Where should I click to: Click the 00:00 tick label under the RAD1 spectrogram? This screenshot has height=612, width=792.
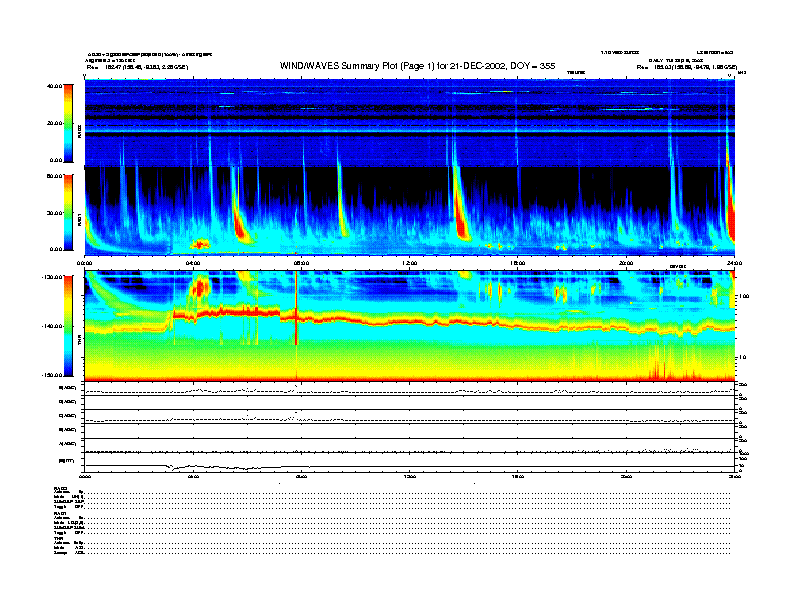click(x=84, y=263)
